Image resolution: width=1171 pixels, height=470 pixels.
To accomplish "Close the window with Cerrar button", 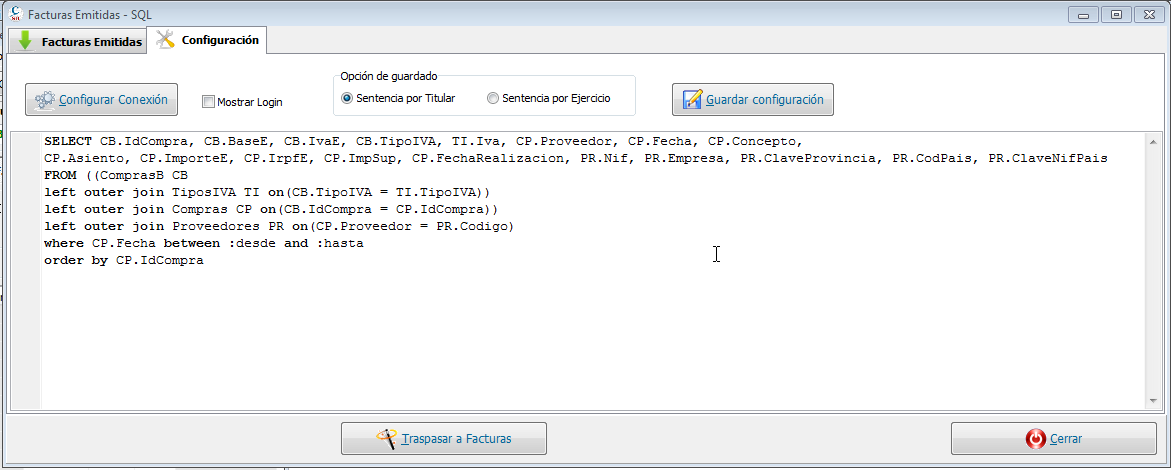I will tap(1054, 439).
